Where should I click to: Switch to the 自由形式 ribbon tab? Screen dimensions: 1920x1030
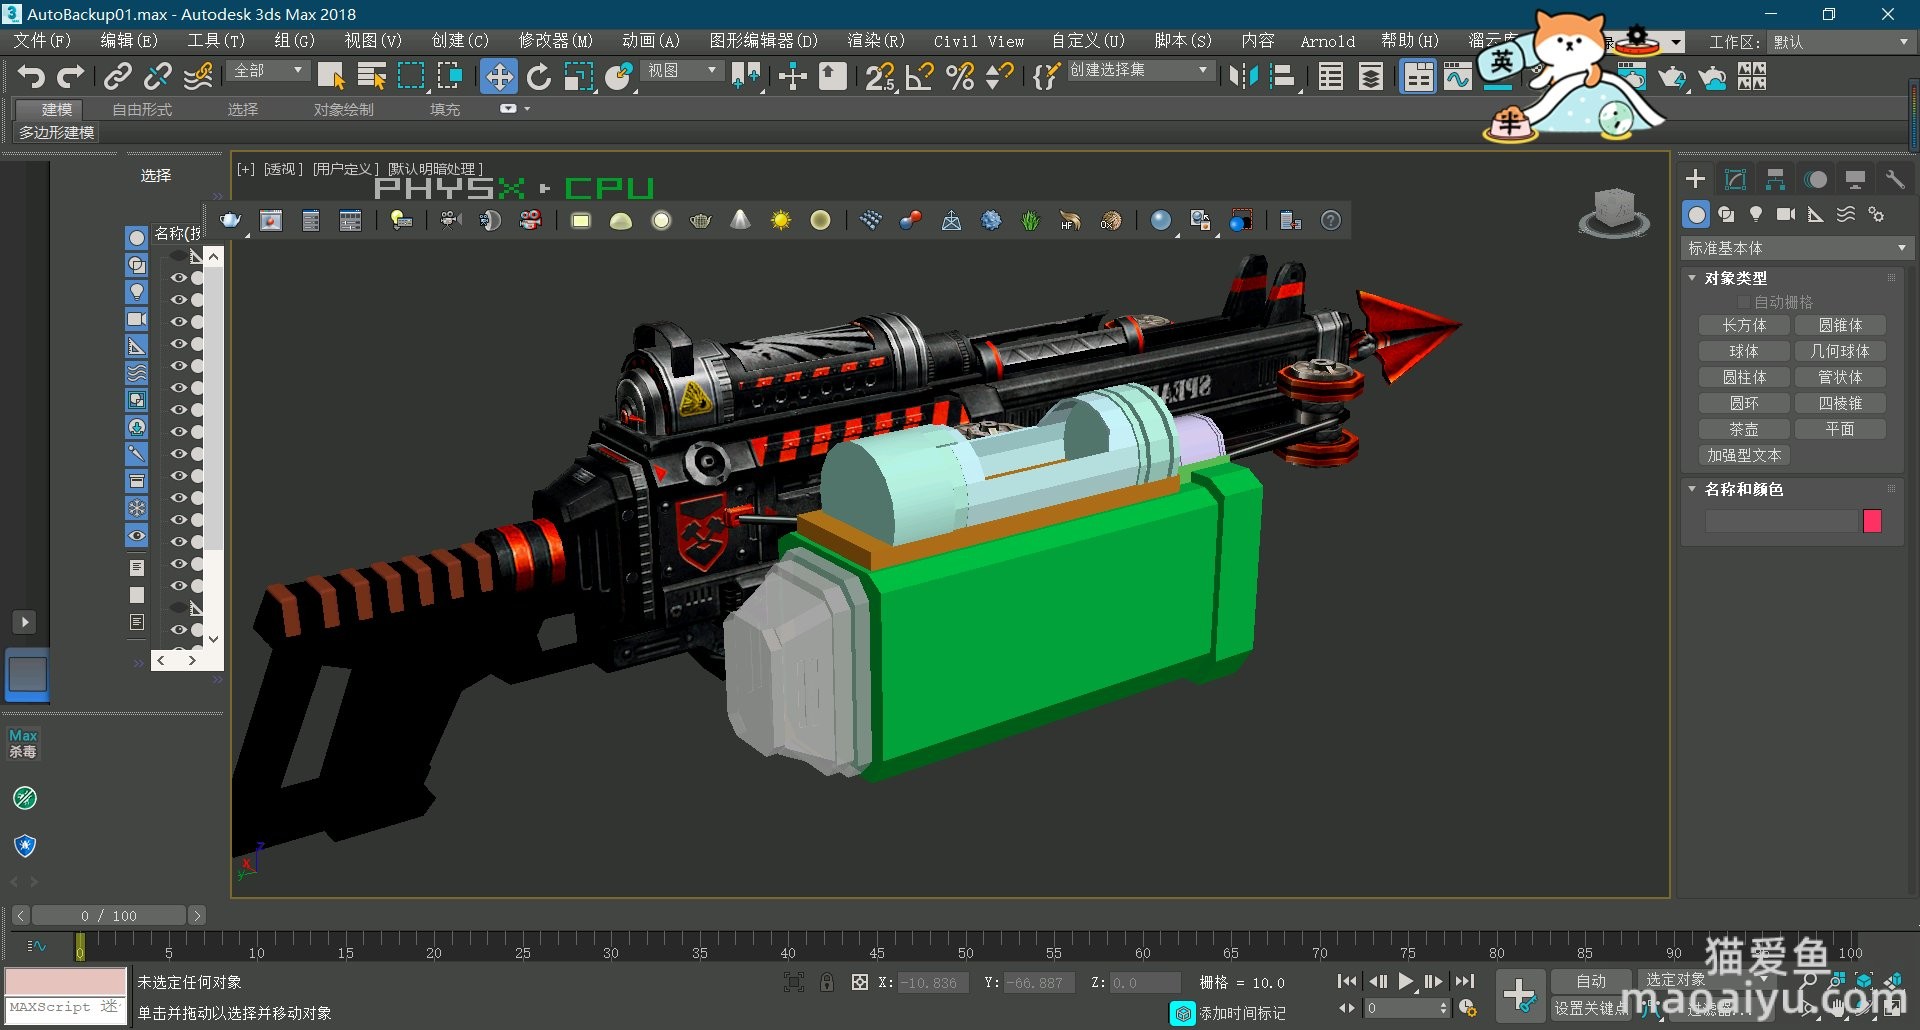[142, 109]
